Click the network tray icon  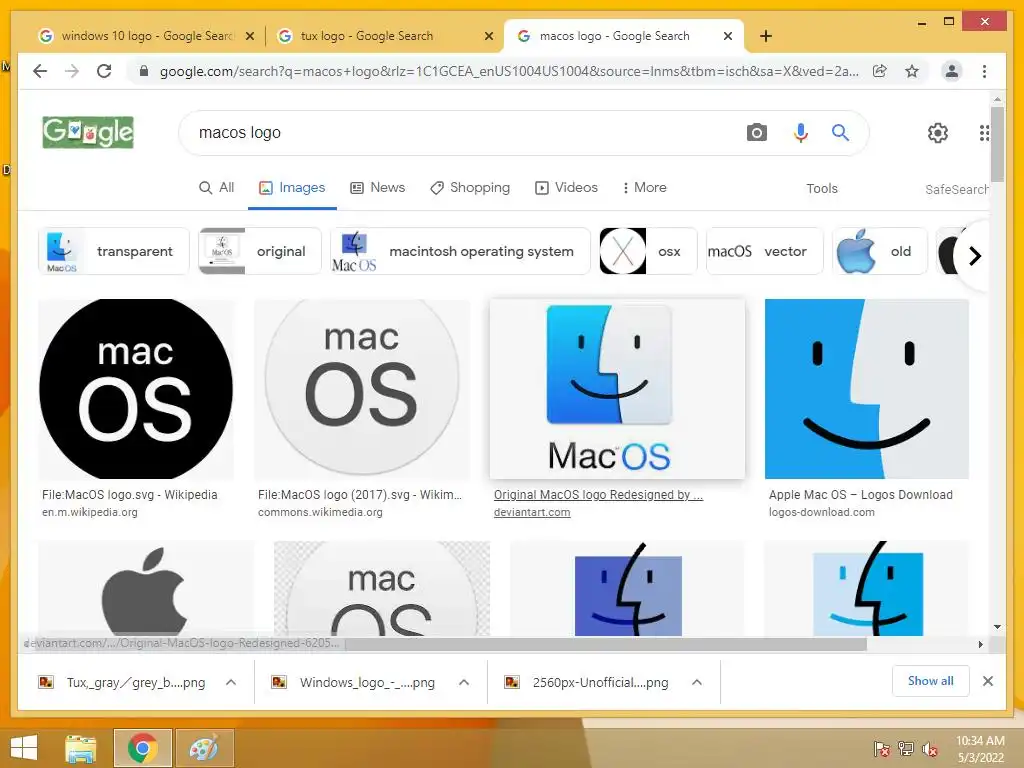tap(905, 748)
